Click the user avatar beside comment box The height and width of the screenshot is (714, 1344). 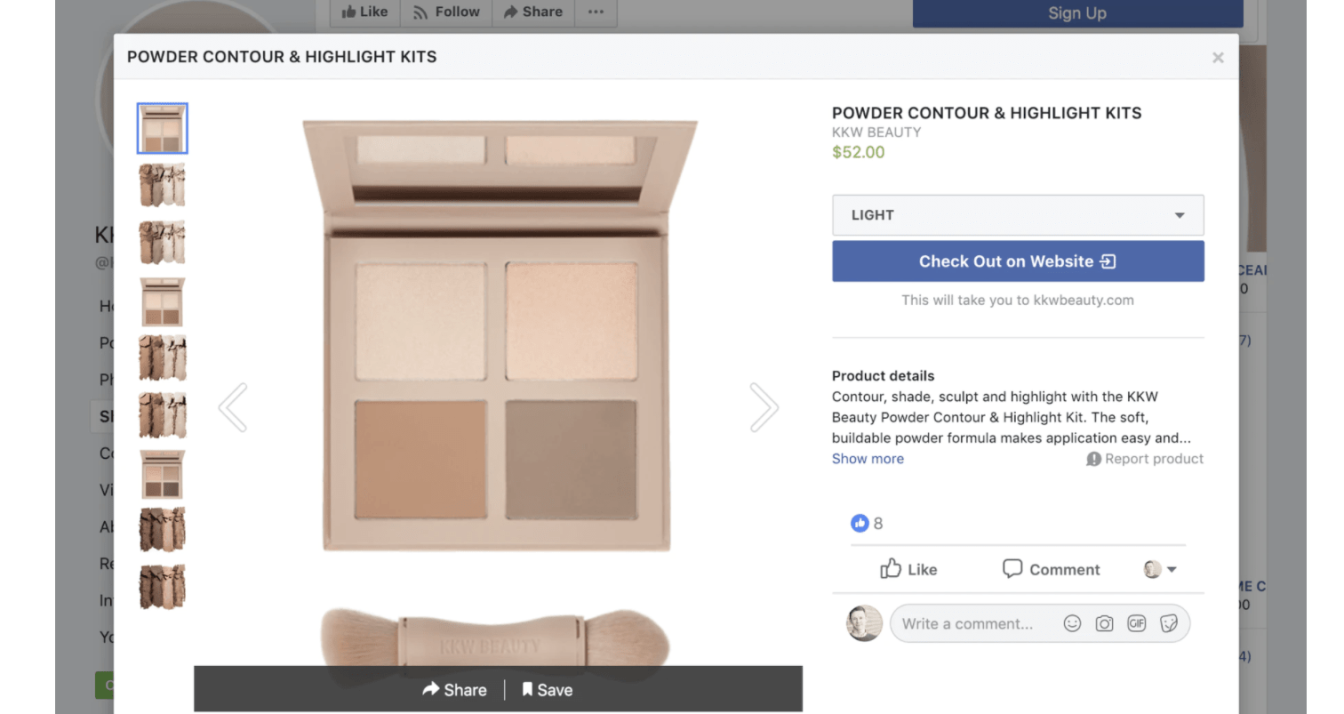(865, 623)
